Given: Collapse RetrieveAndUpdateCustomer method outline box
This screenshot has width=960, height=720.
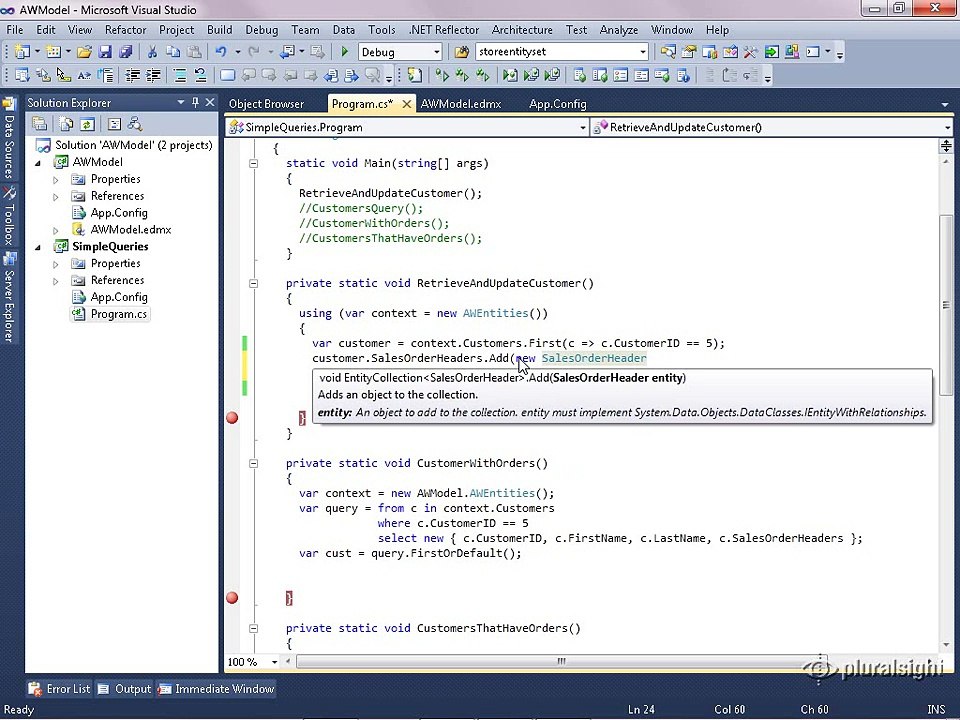Looking at the screenshot, I should click(253, 283).
